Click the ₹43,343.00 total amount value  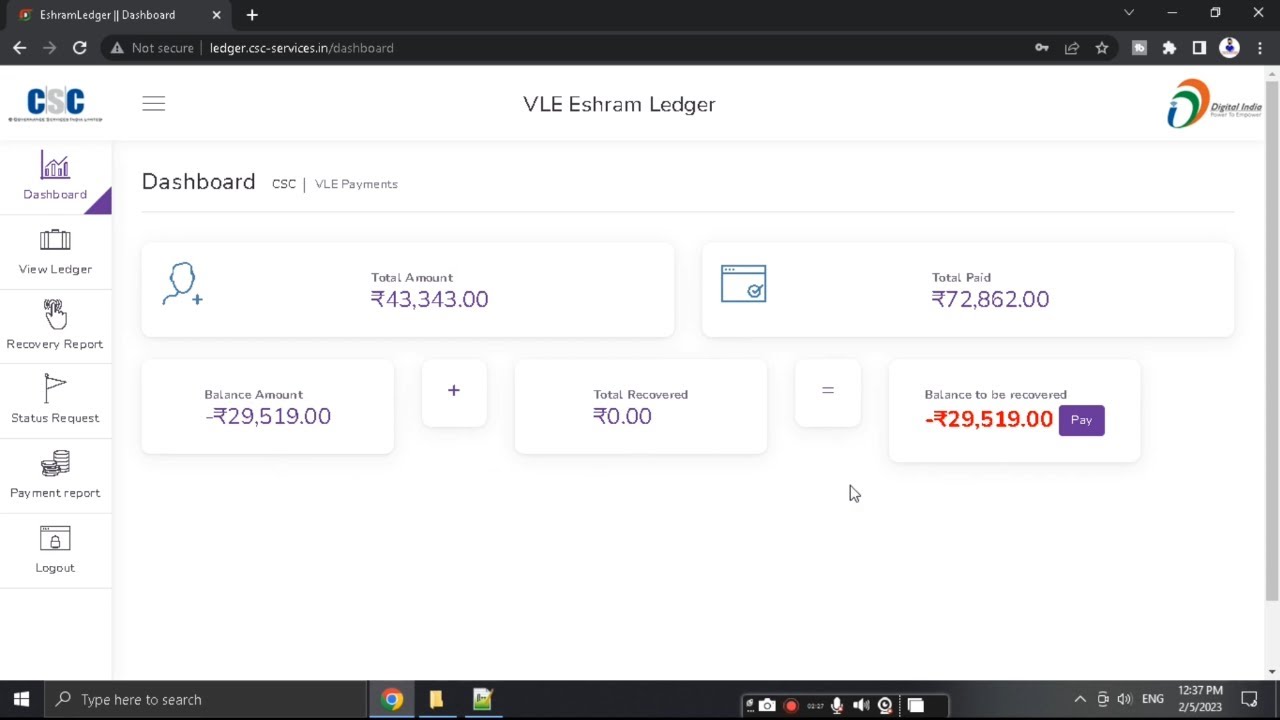[429, 299]
